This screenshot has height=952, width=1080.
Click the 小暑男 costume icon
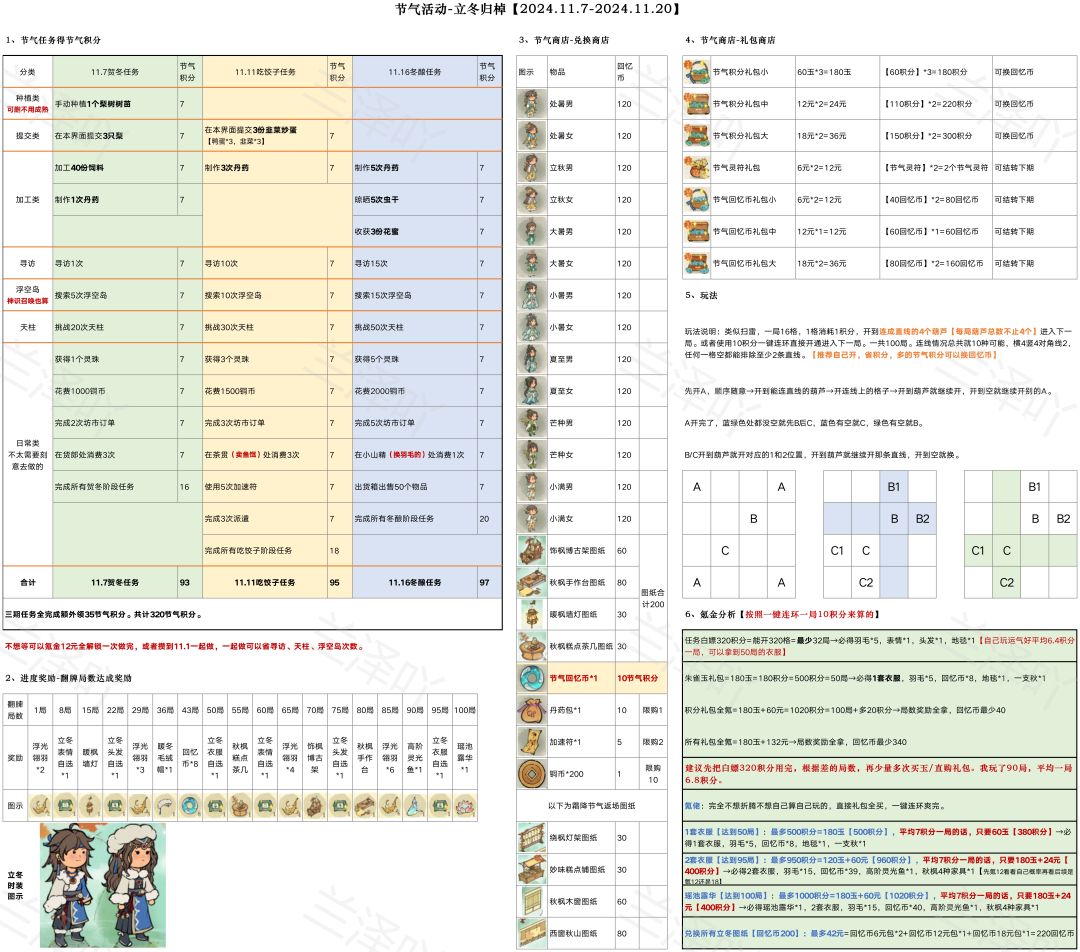[x=531, y=295]
